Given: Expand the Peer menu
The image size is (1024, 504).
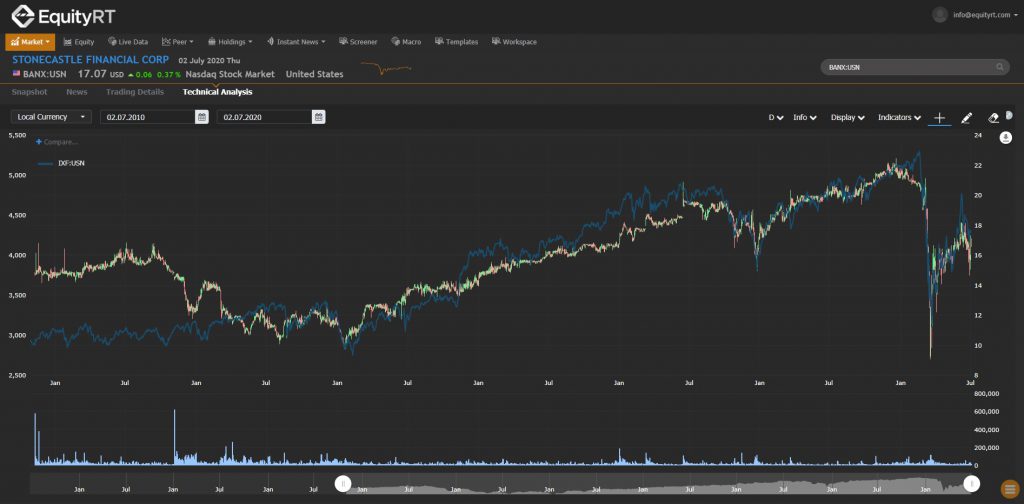Looking at the screenshot, I should [178, 42].
